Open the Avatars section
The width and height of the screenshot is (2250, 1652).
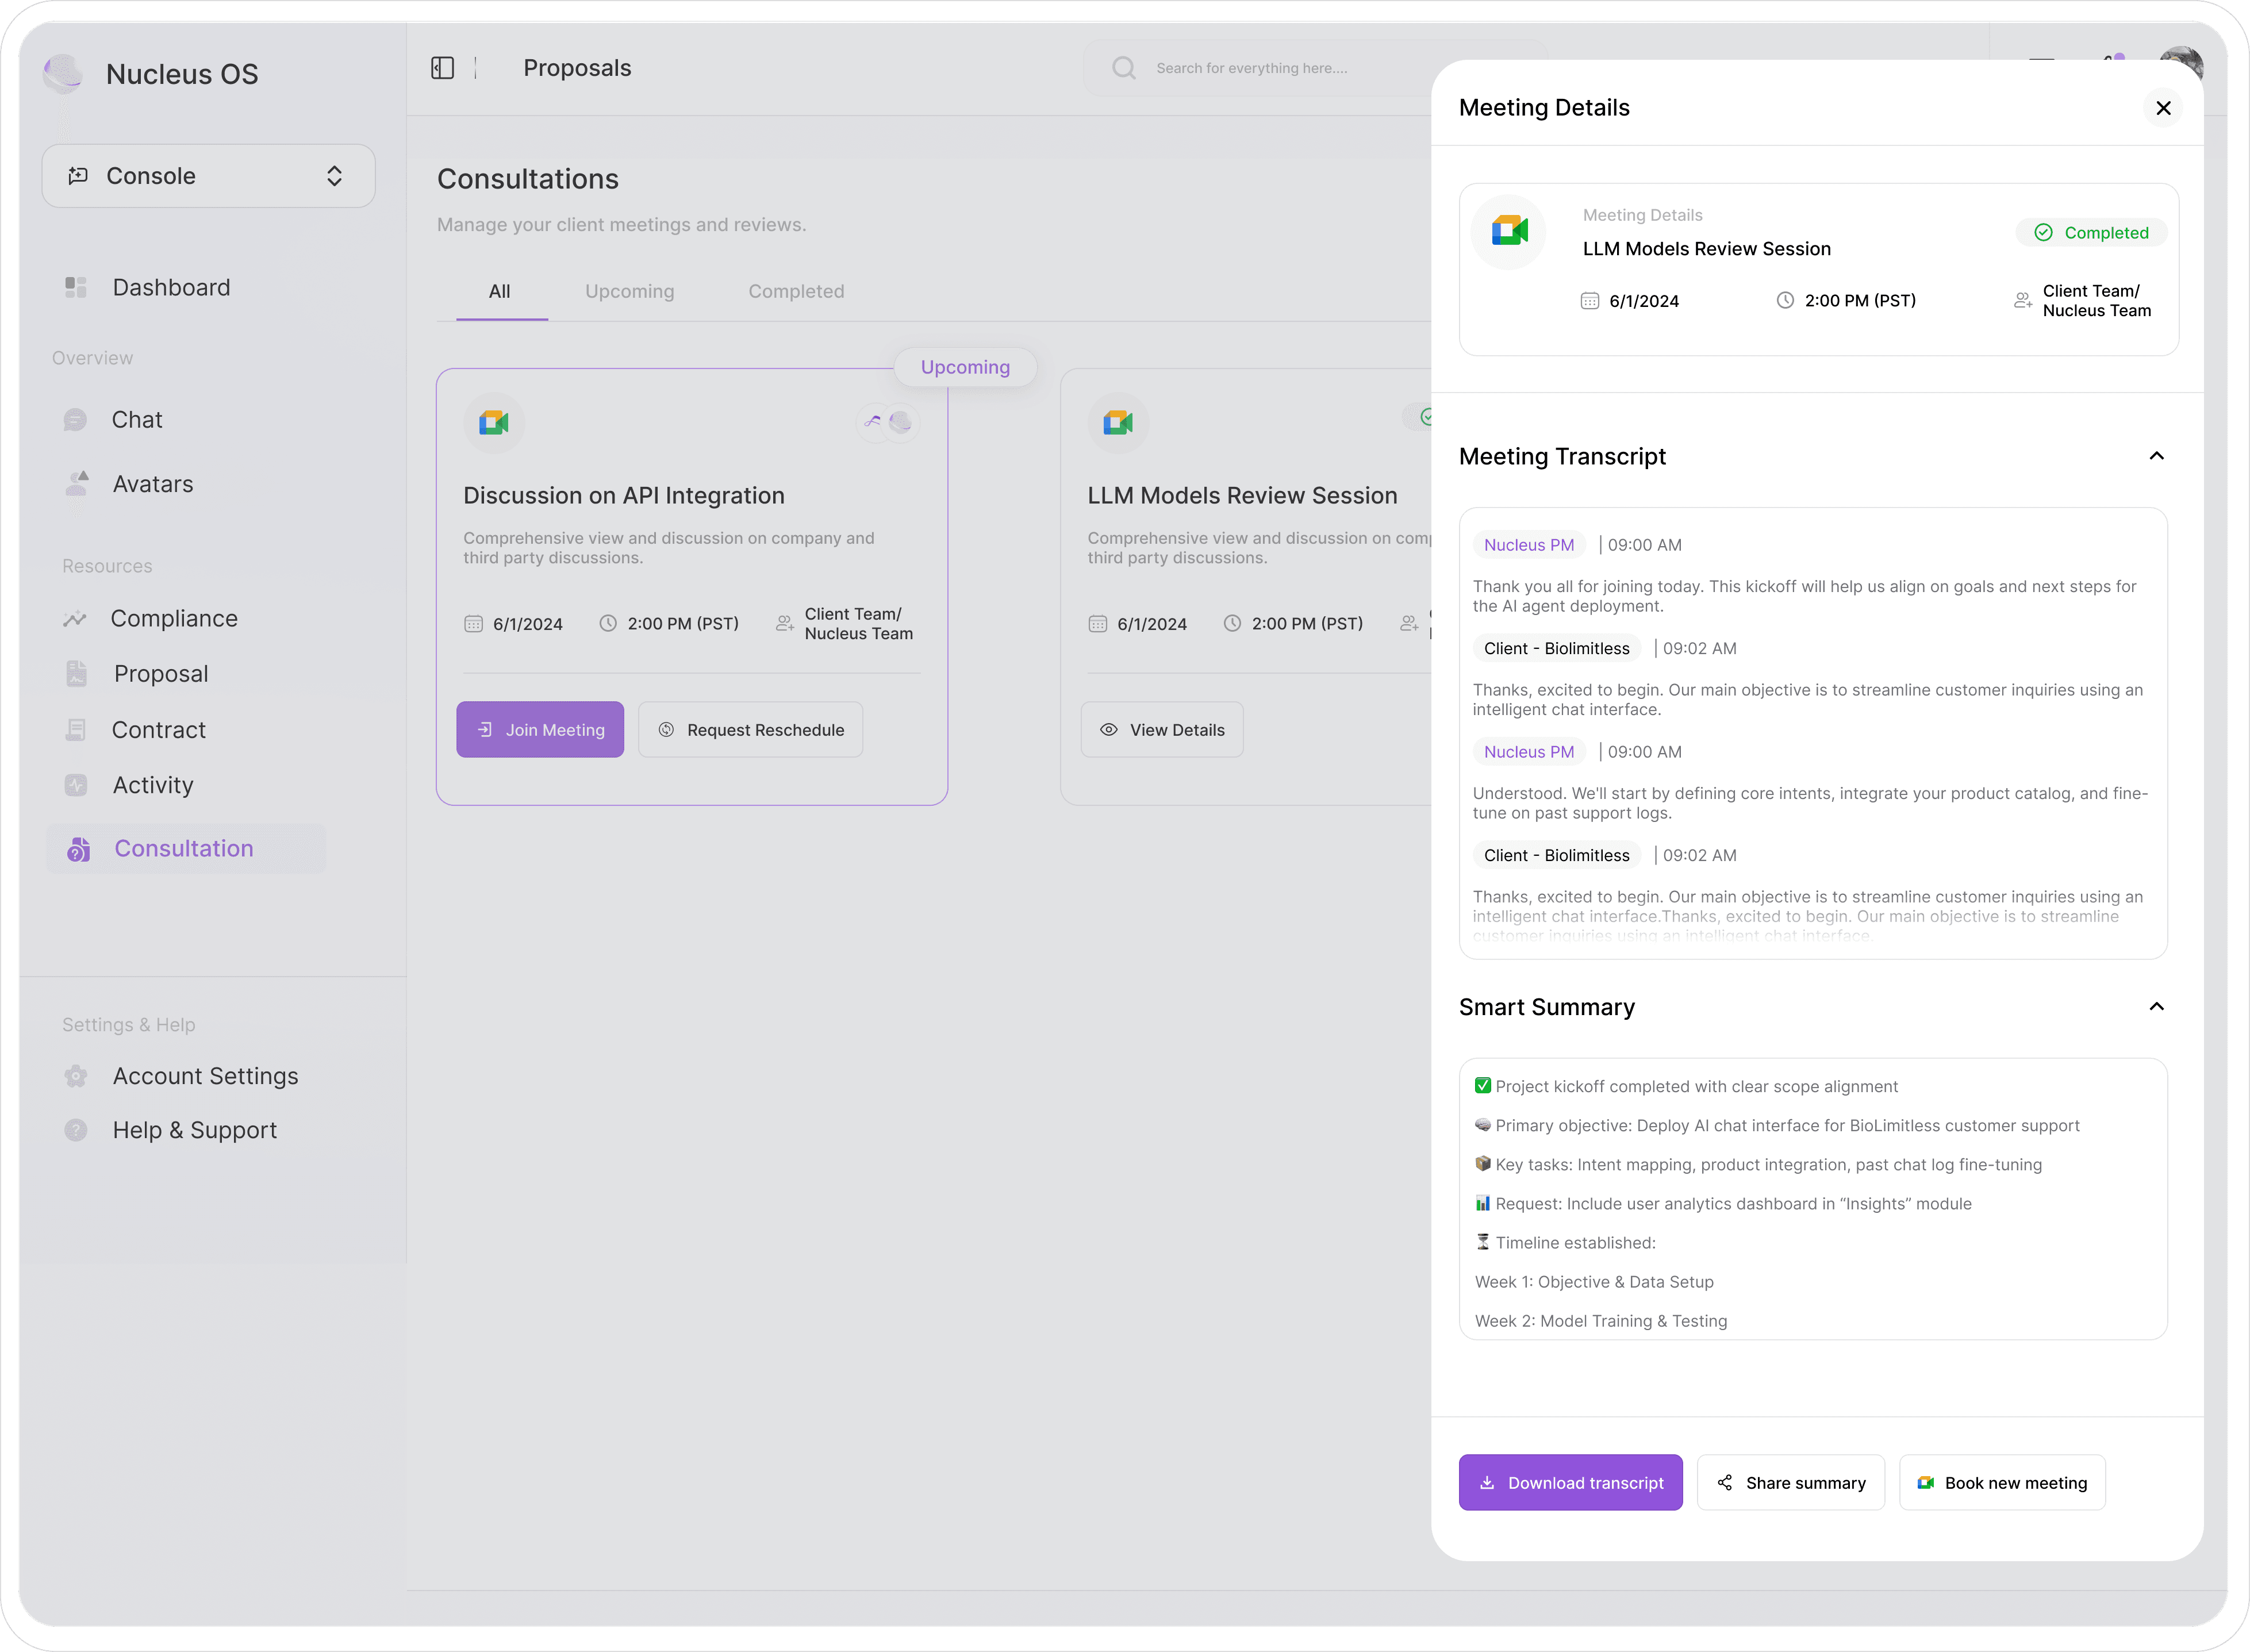(x=152, y=484)
